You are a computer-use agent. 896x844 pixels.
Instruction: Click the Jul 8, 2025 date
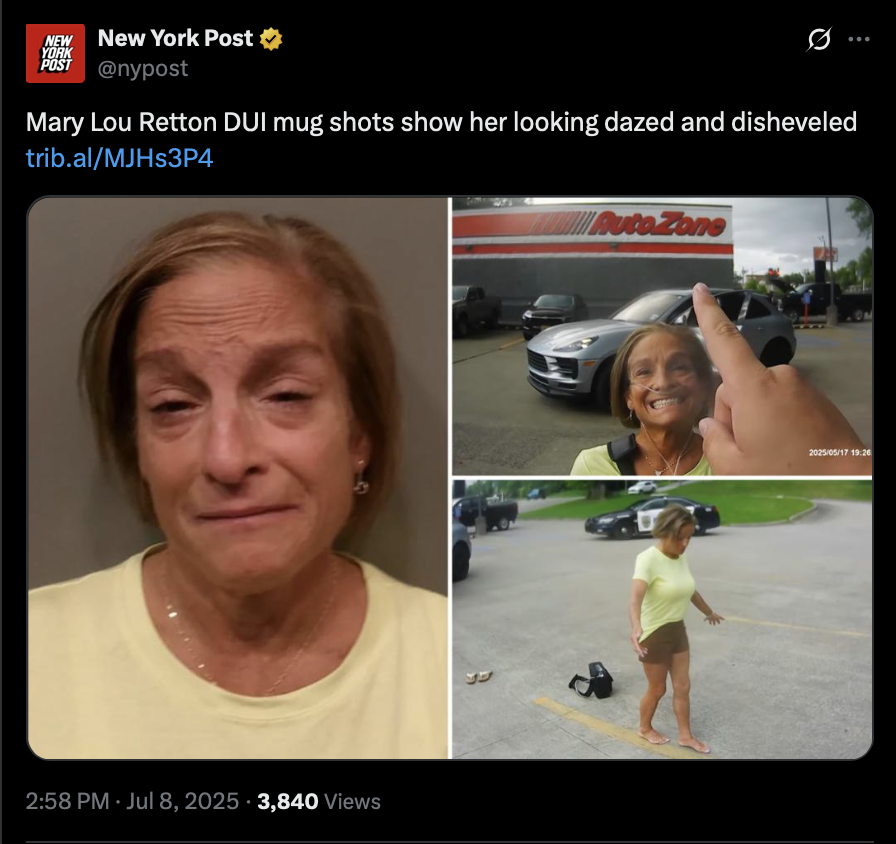[182, 801]
